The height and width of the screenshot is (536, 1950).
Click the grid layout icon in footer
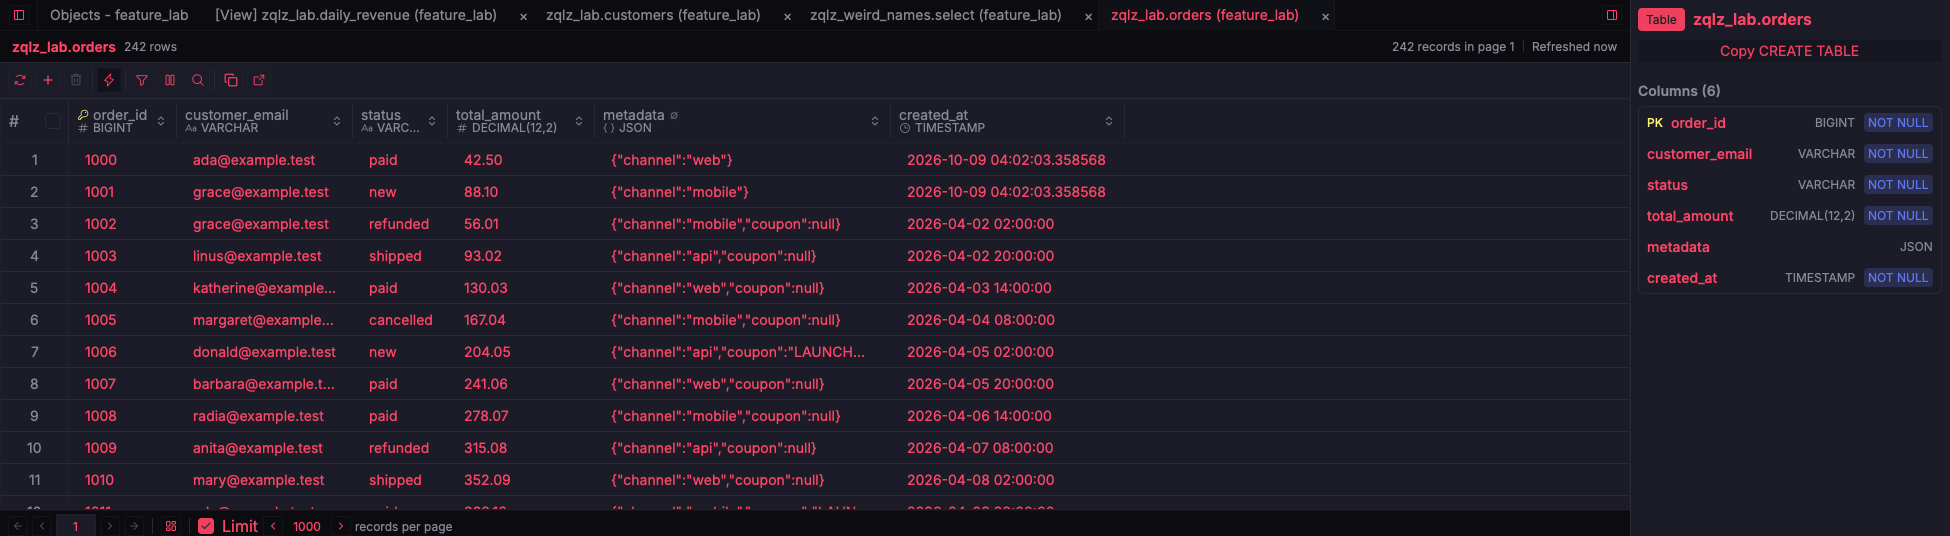pyautogui.click(x=171, y=526)
